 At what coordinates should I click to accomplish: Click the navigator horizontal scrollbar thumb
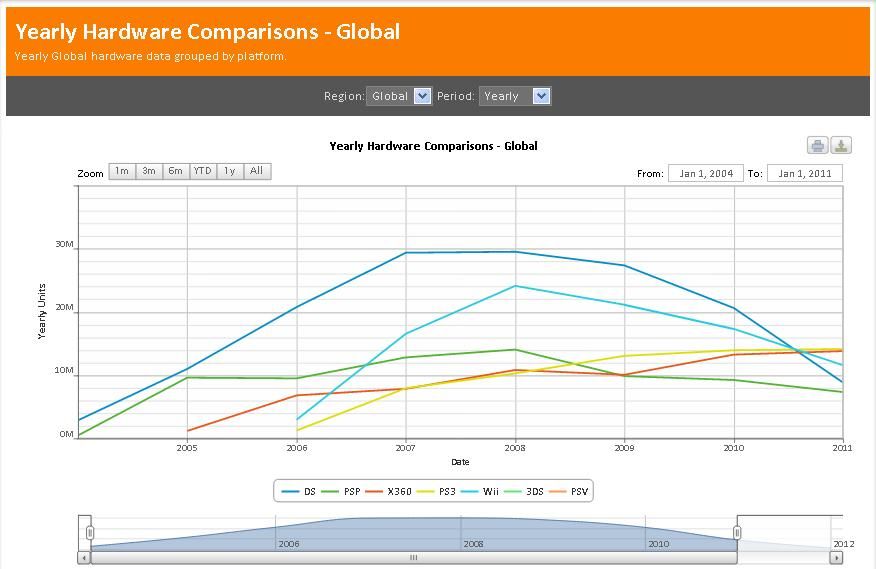413,558
